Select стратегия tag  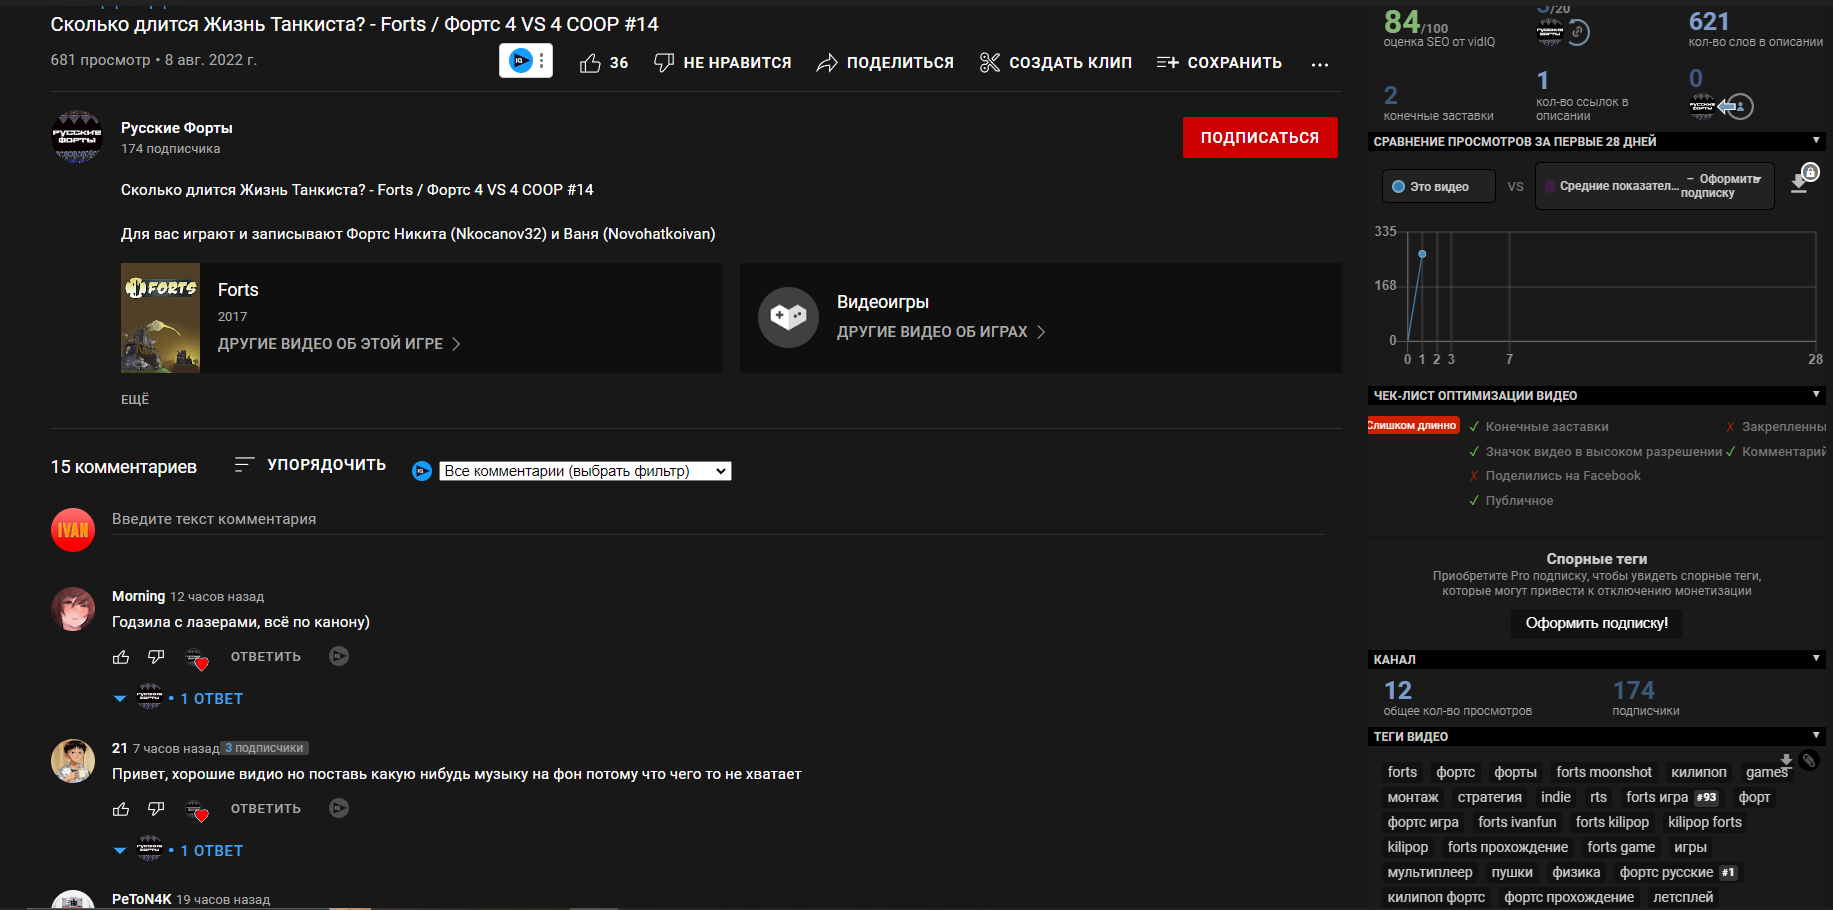tap(1490, 797)
